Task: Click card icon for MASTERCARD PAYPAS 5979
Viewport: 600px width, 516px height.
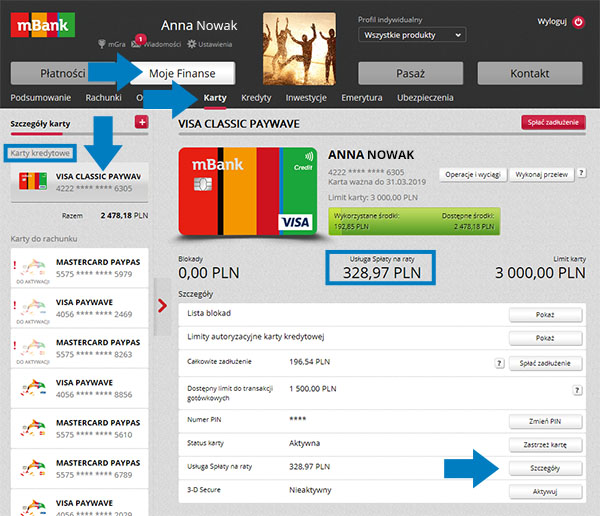Action: (x=33, y=268)
